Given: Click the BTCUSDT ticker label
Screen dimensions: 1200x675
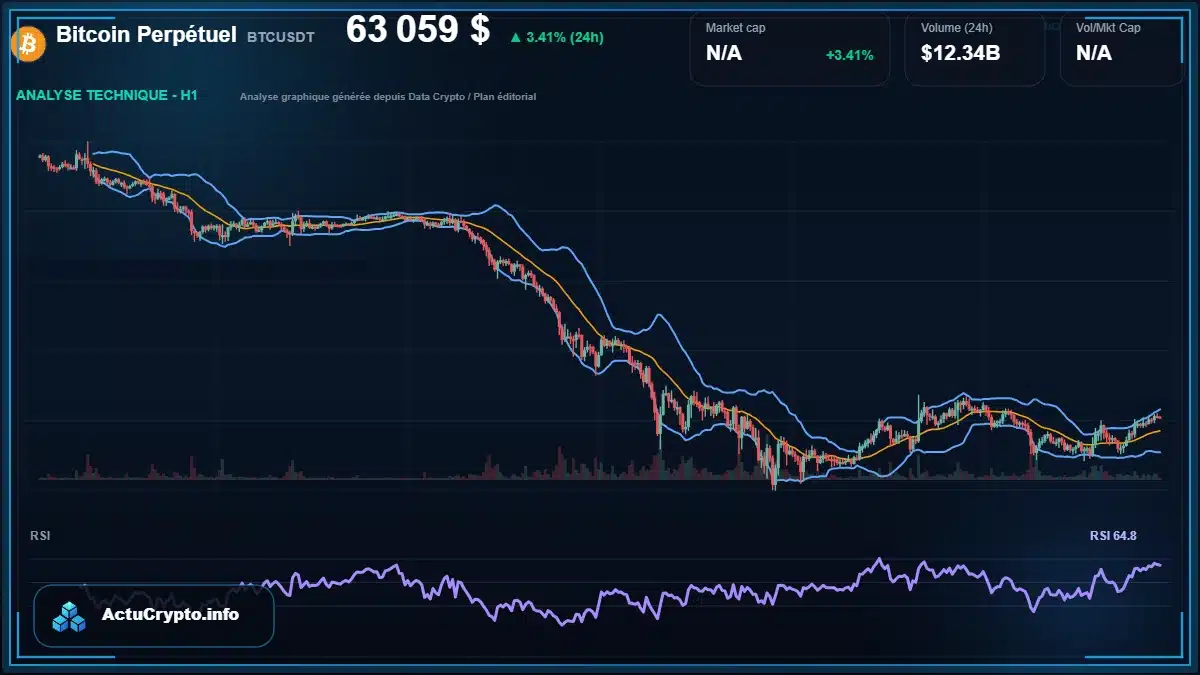Looking at the screenshot, I should click(x=280, y=37).
